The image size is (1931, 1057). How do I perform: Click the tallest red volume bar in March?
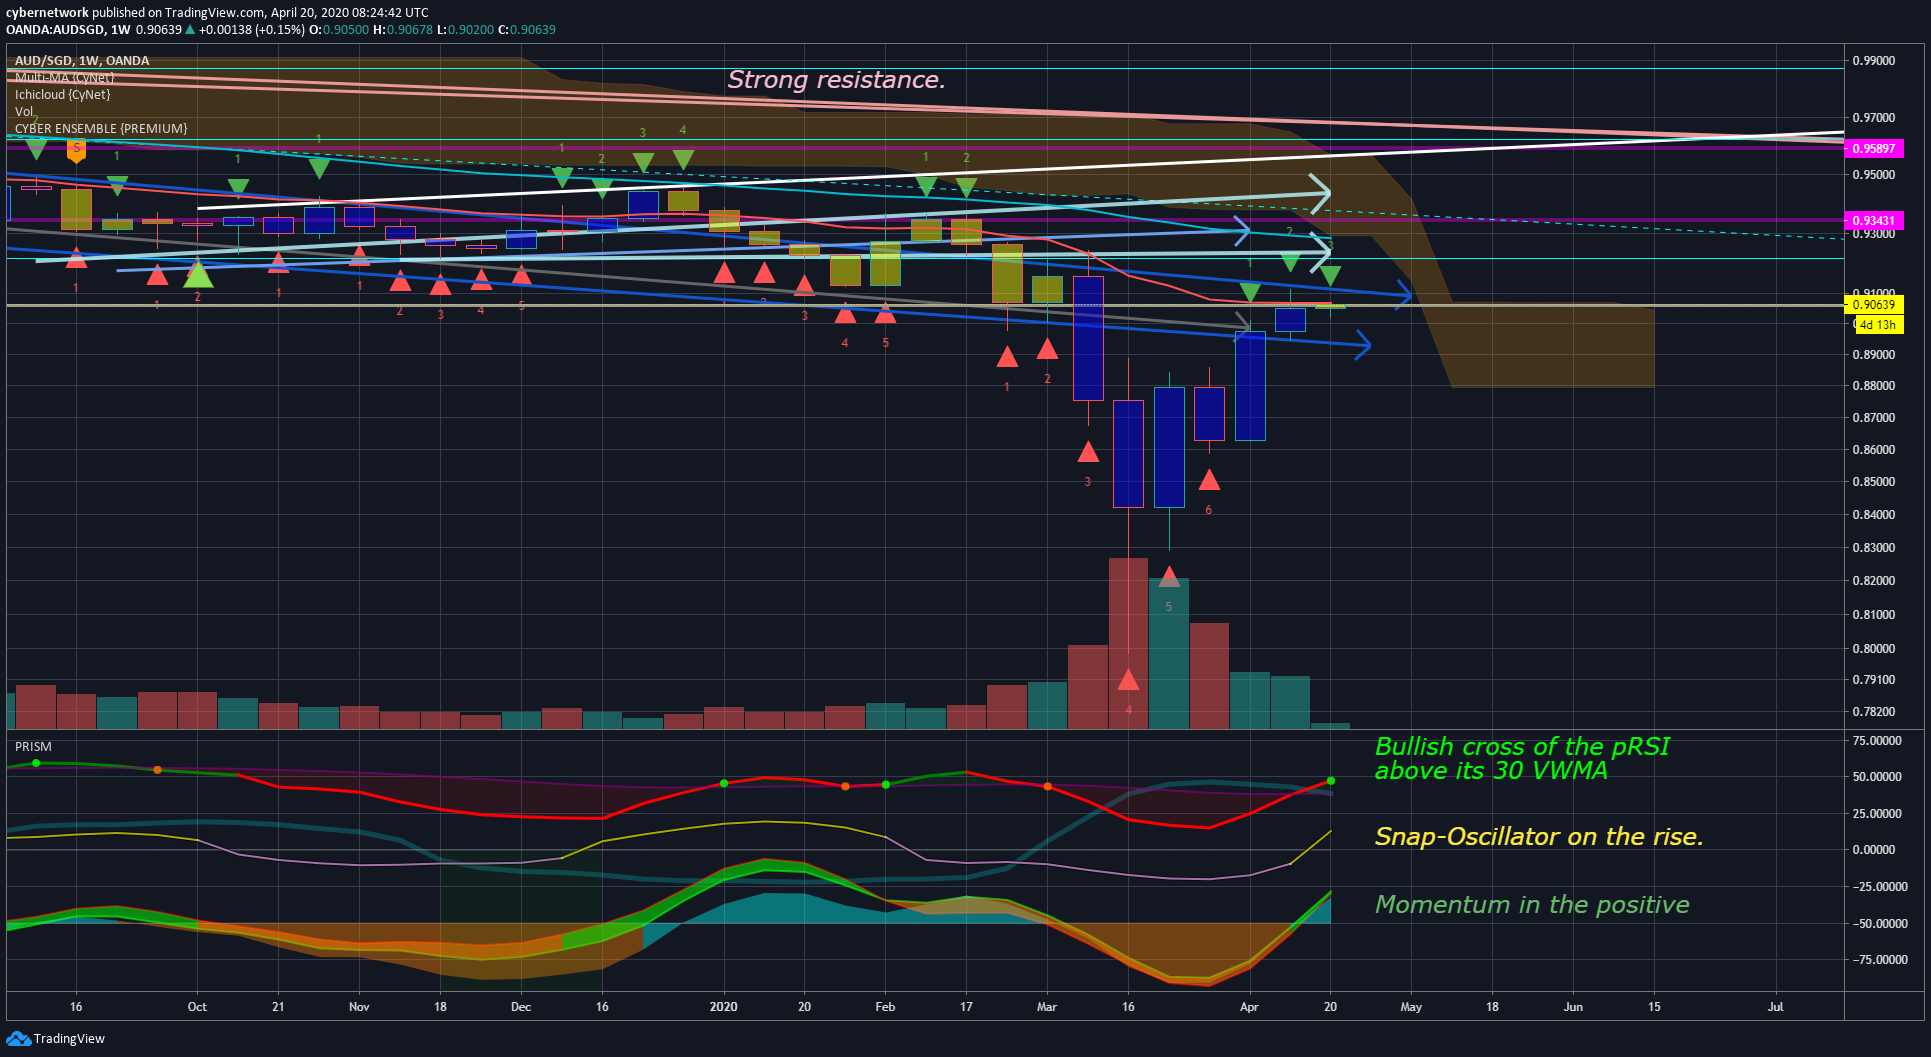click(1128, 643)
